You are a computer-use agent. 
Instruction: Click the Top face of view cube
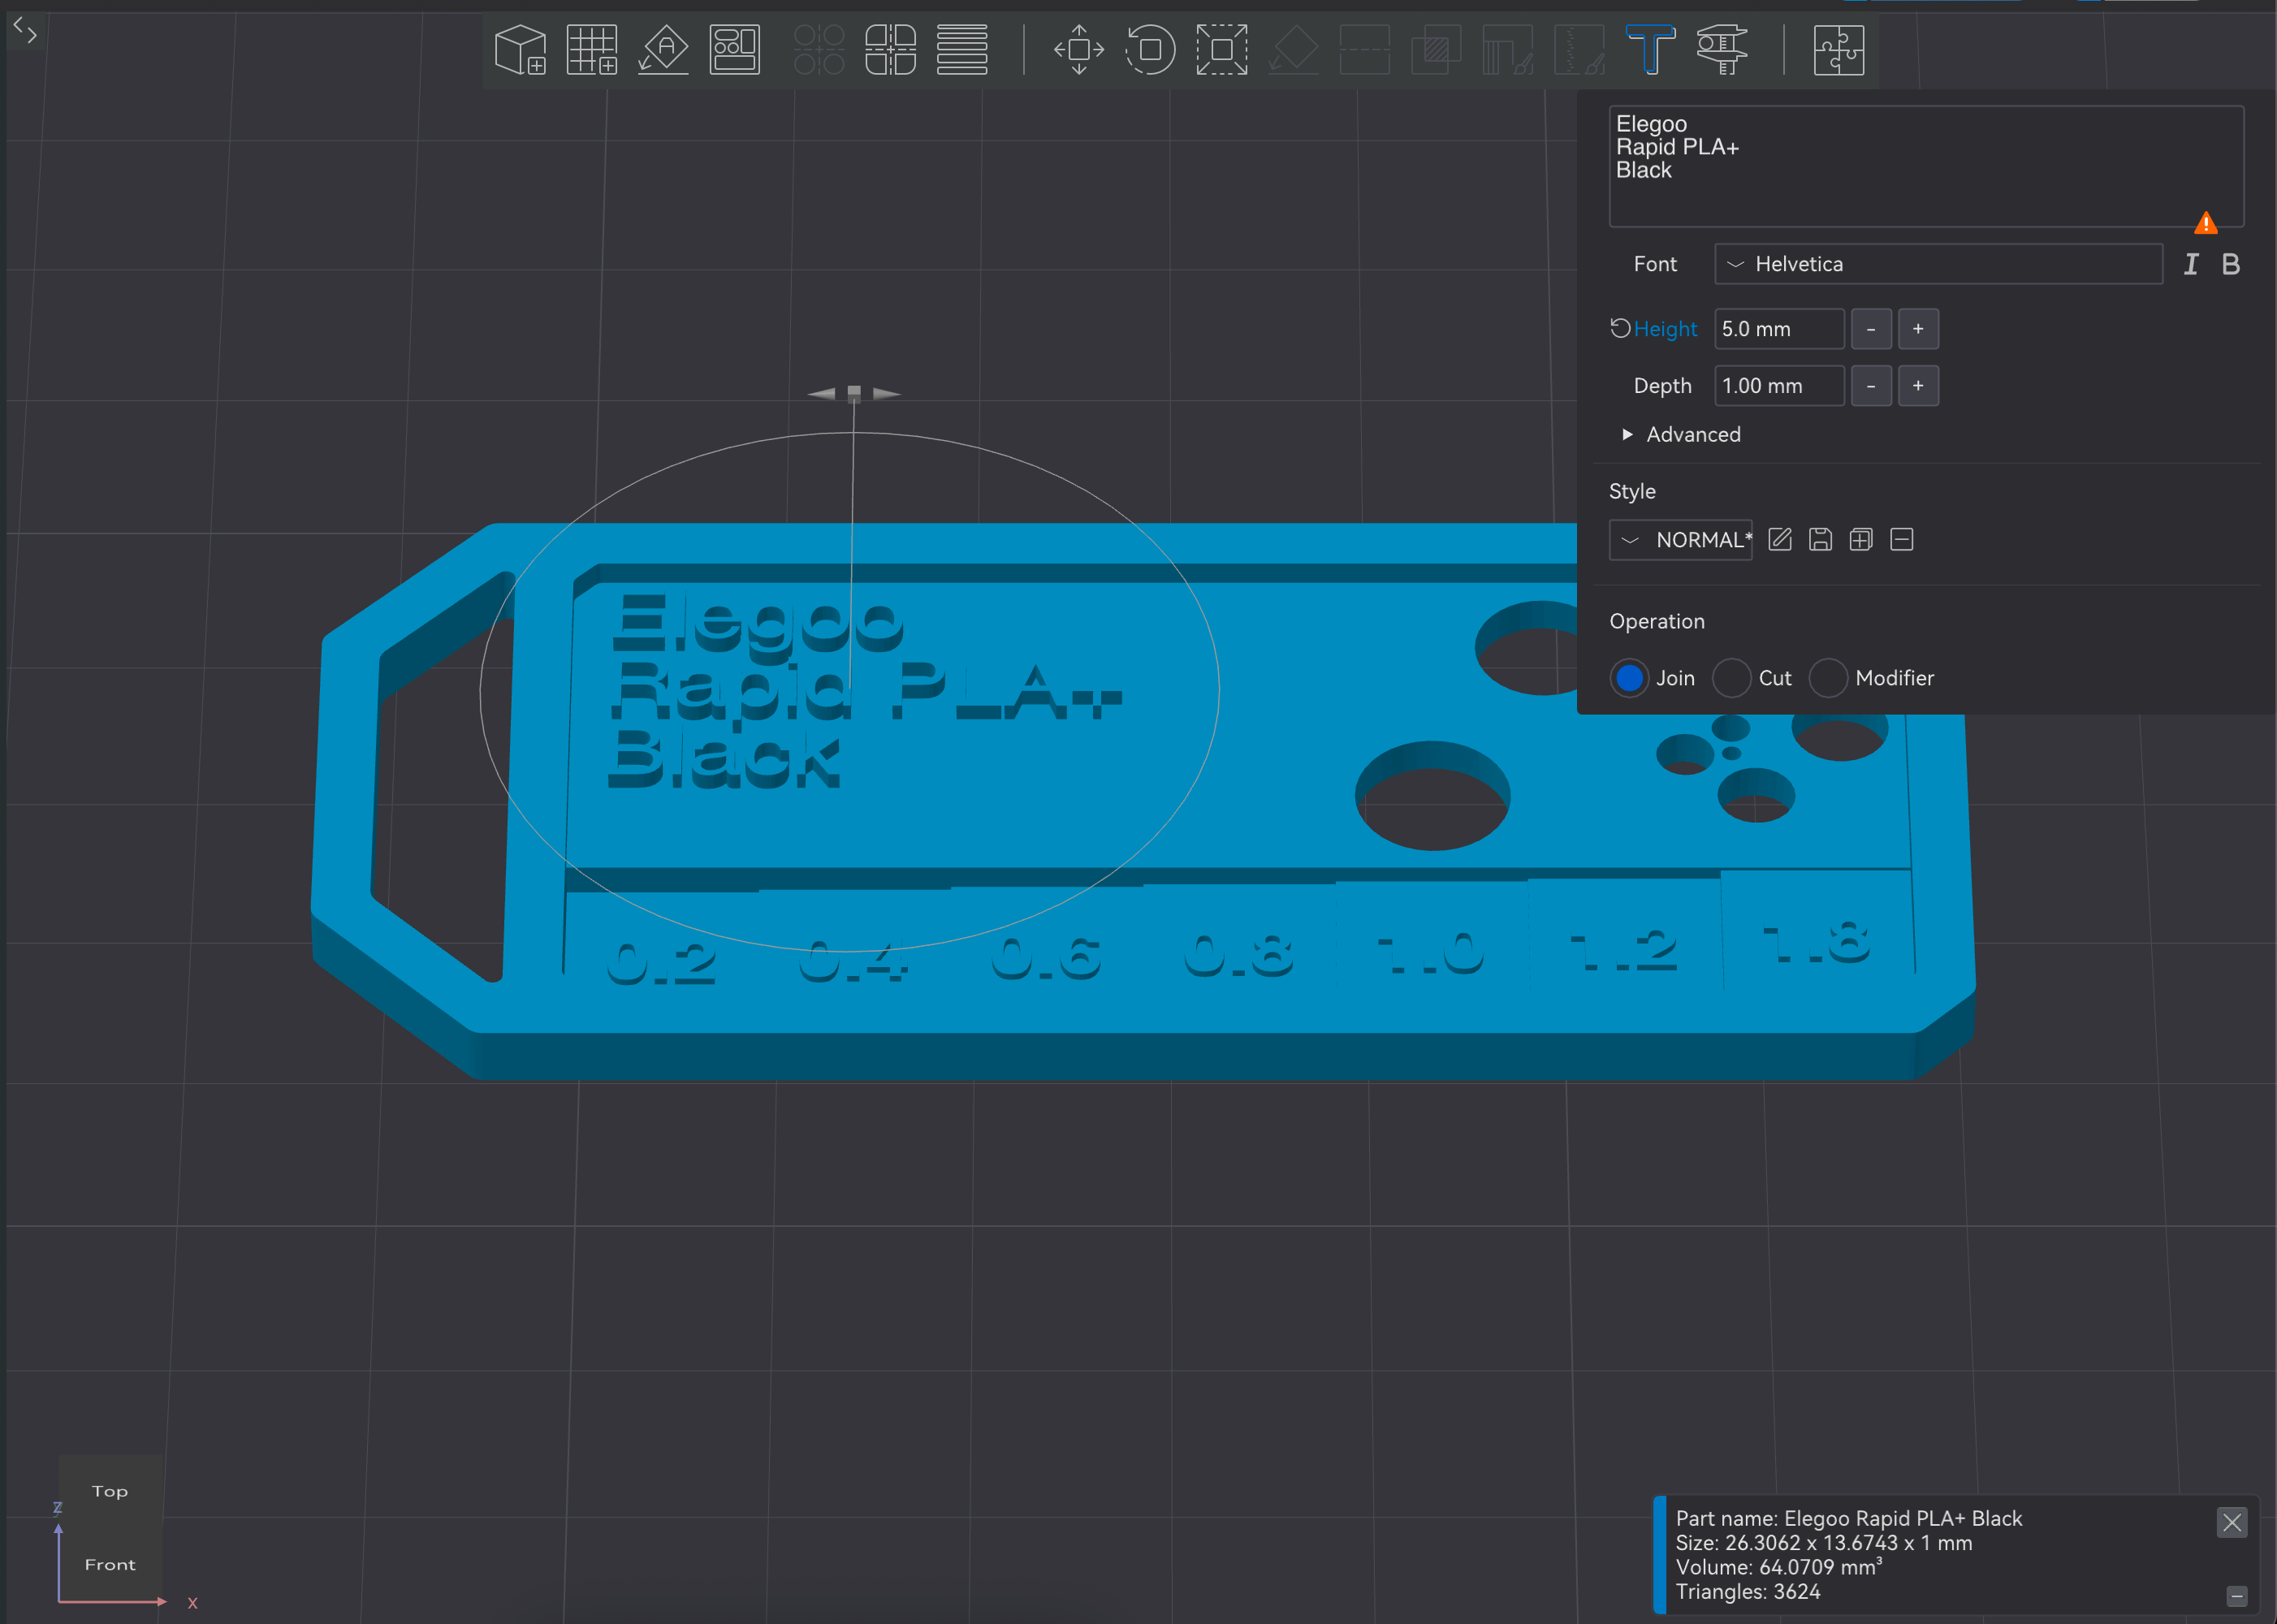tap(110, 1491)
